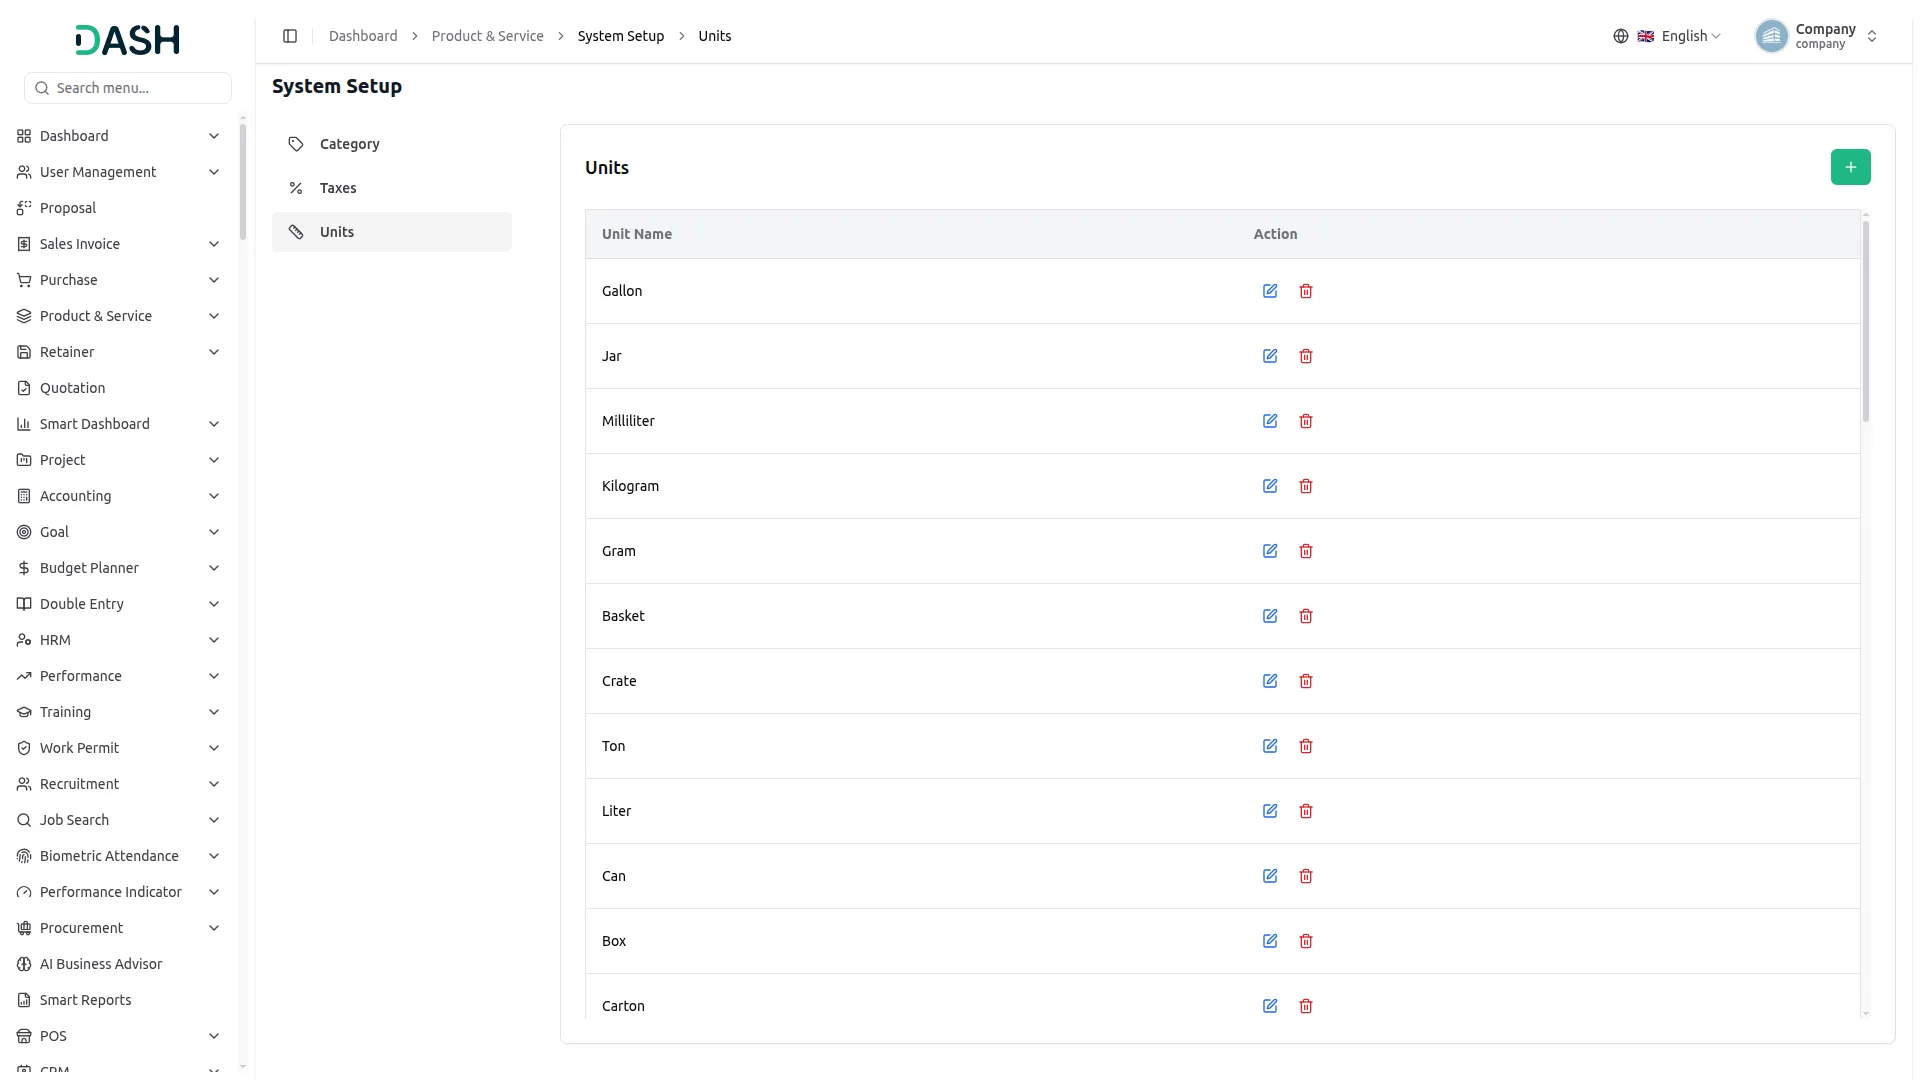This screenshot has height=1080, width=1920.
Task: Edit the Basket unit
Action: (1270, 616)
